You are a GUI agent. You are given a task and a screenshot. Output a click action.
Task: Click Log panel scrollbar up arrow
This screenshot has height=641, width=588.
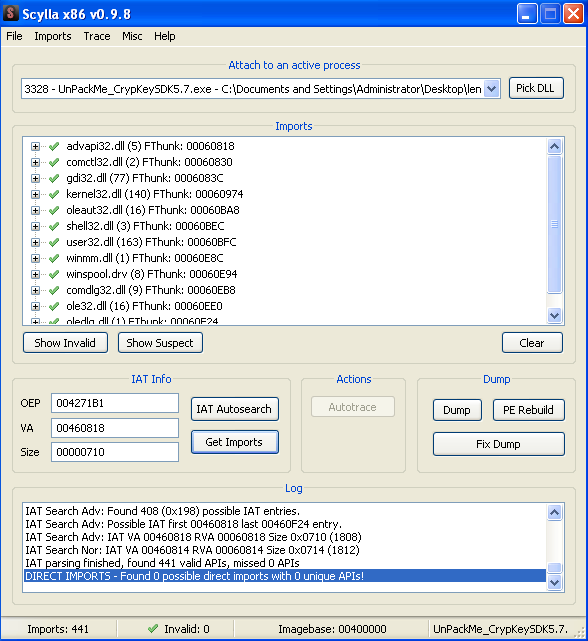[x=554, y=512]
